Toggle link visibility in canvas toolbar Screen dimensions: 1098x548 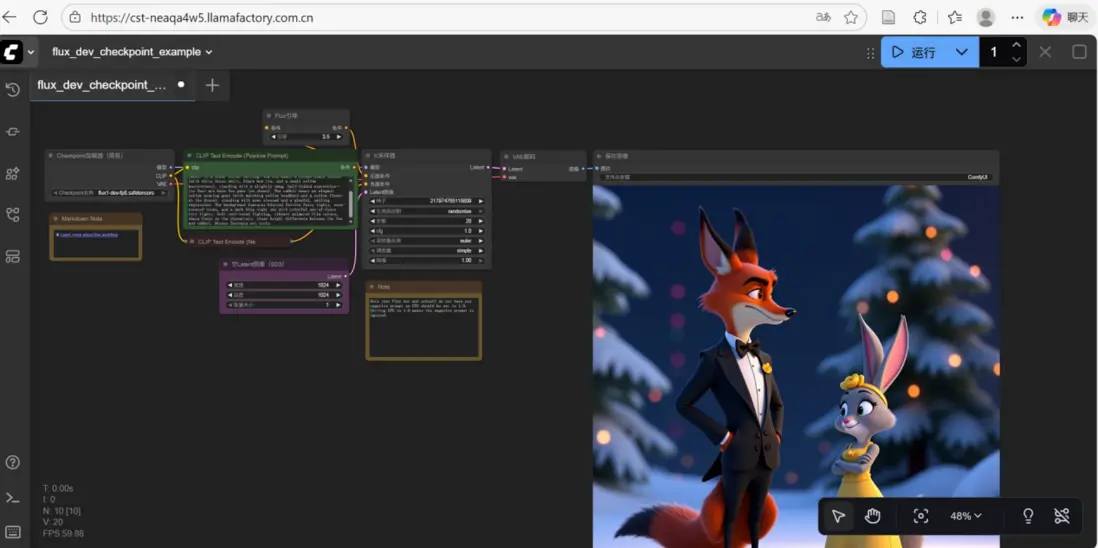1062,516
